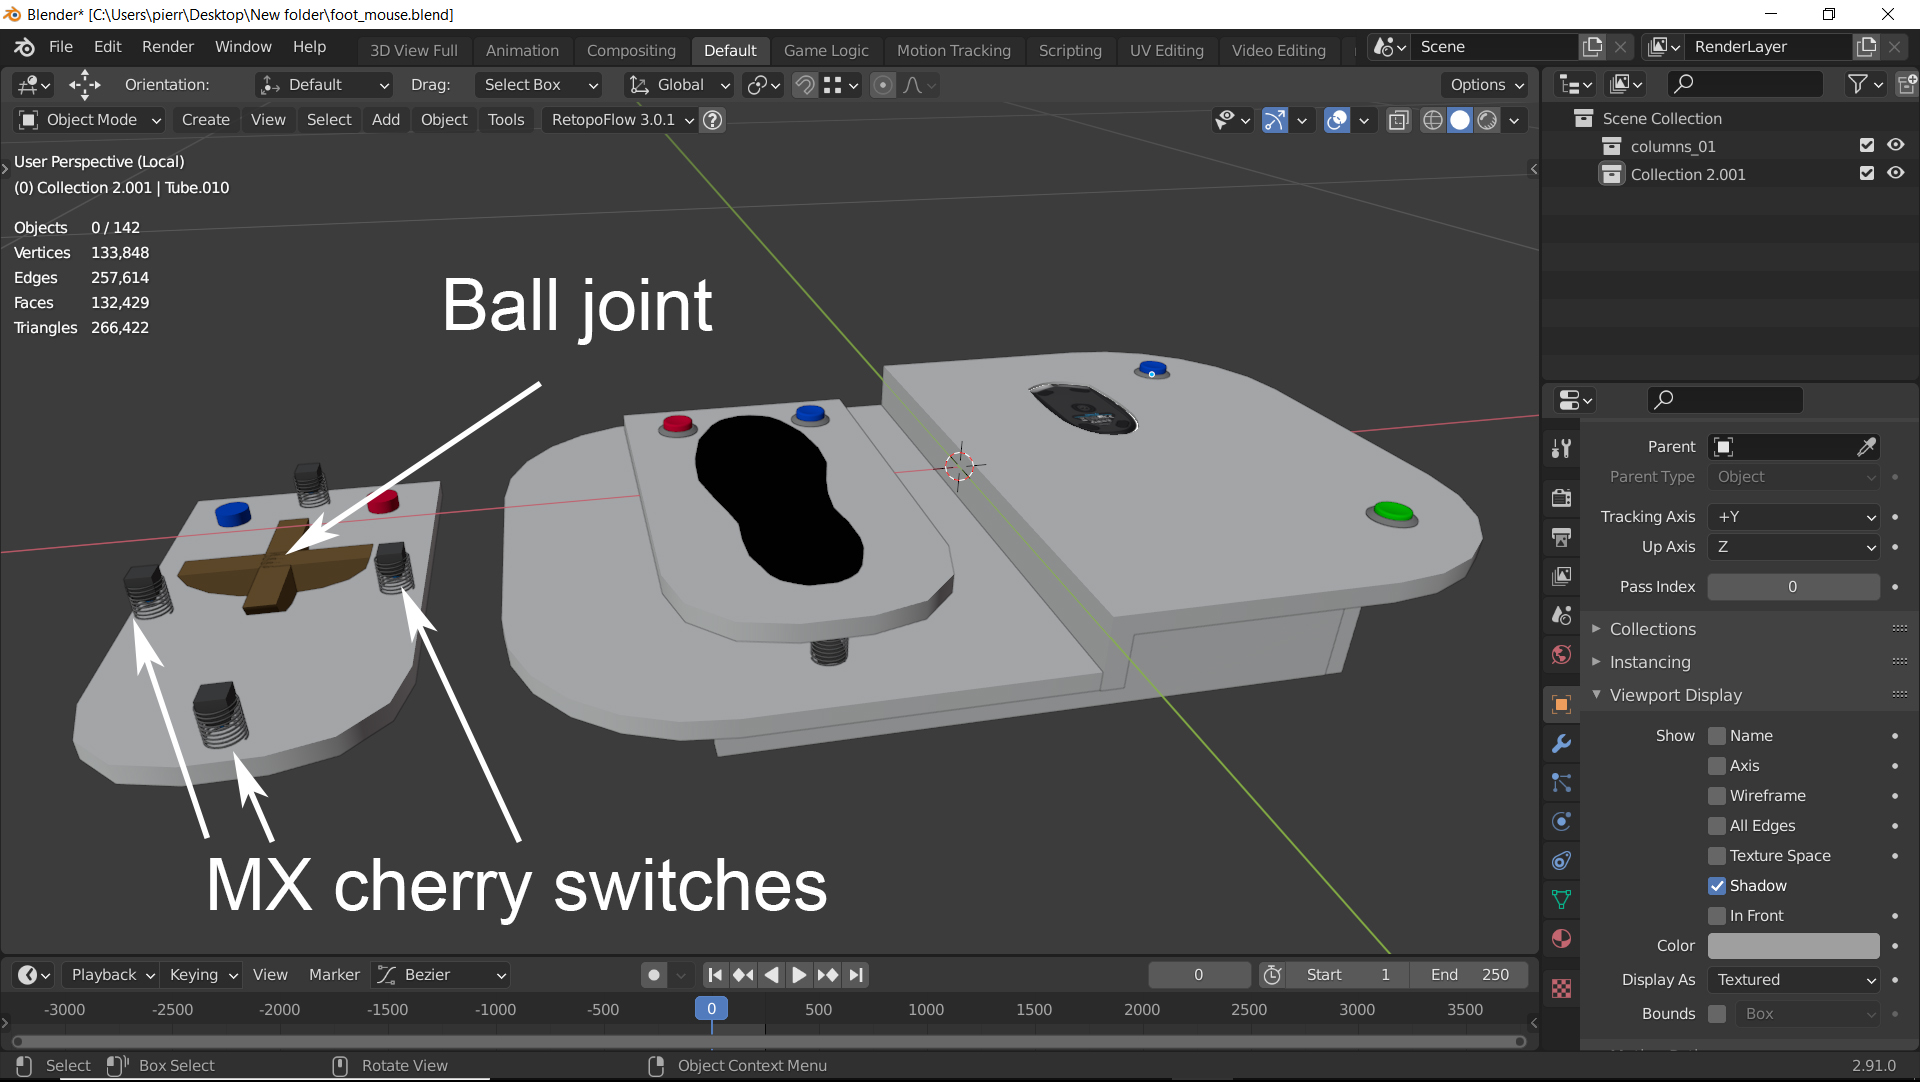Toggle X-ray view in viewport header
The image size is (1920, 1082).
tap(1399, 120)
